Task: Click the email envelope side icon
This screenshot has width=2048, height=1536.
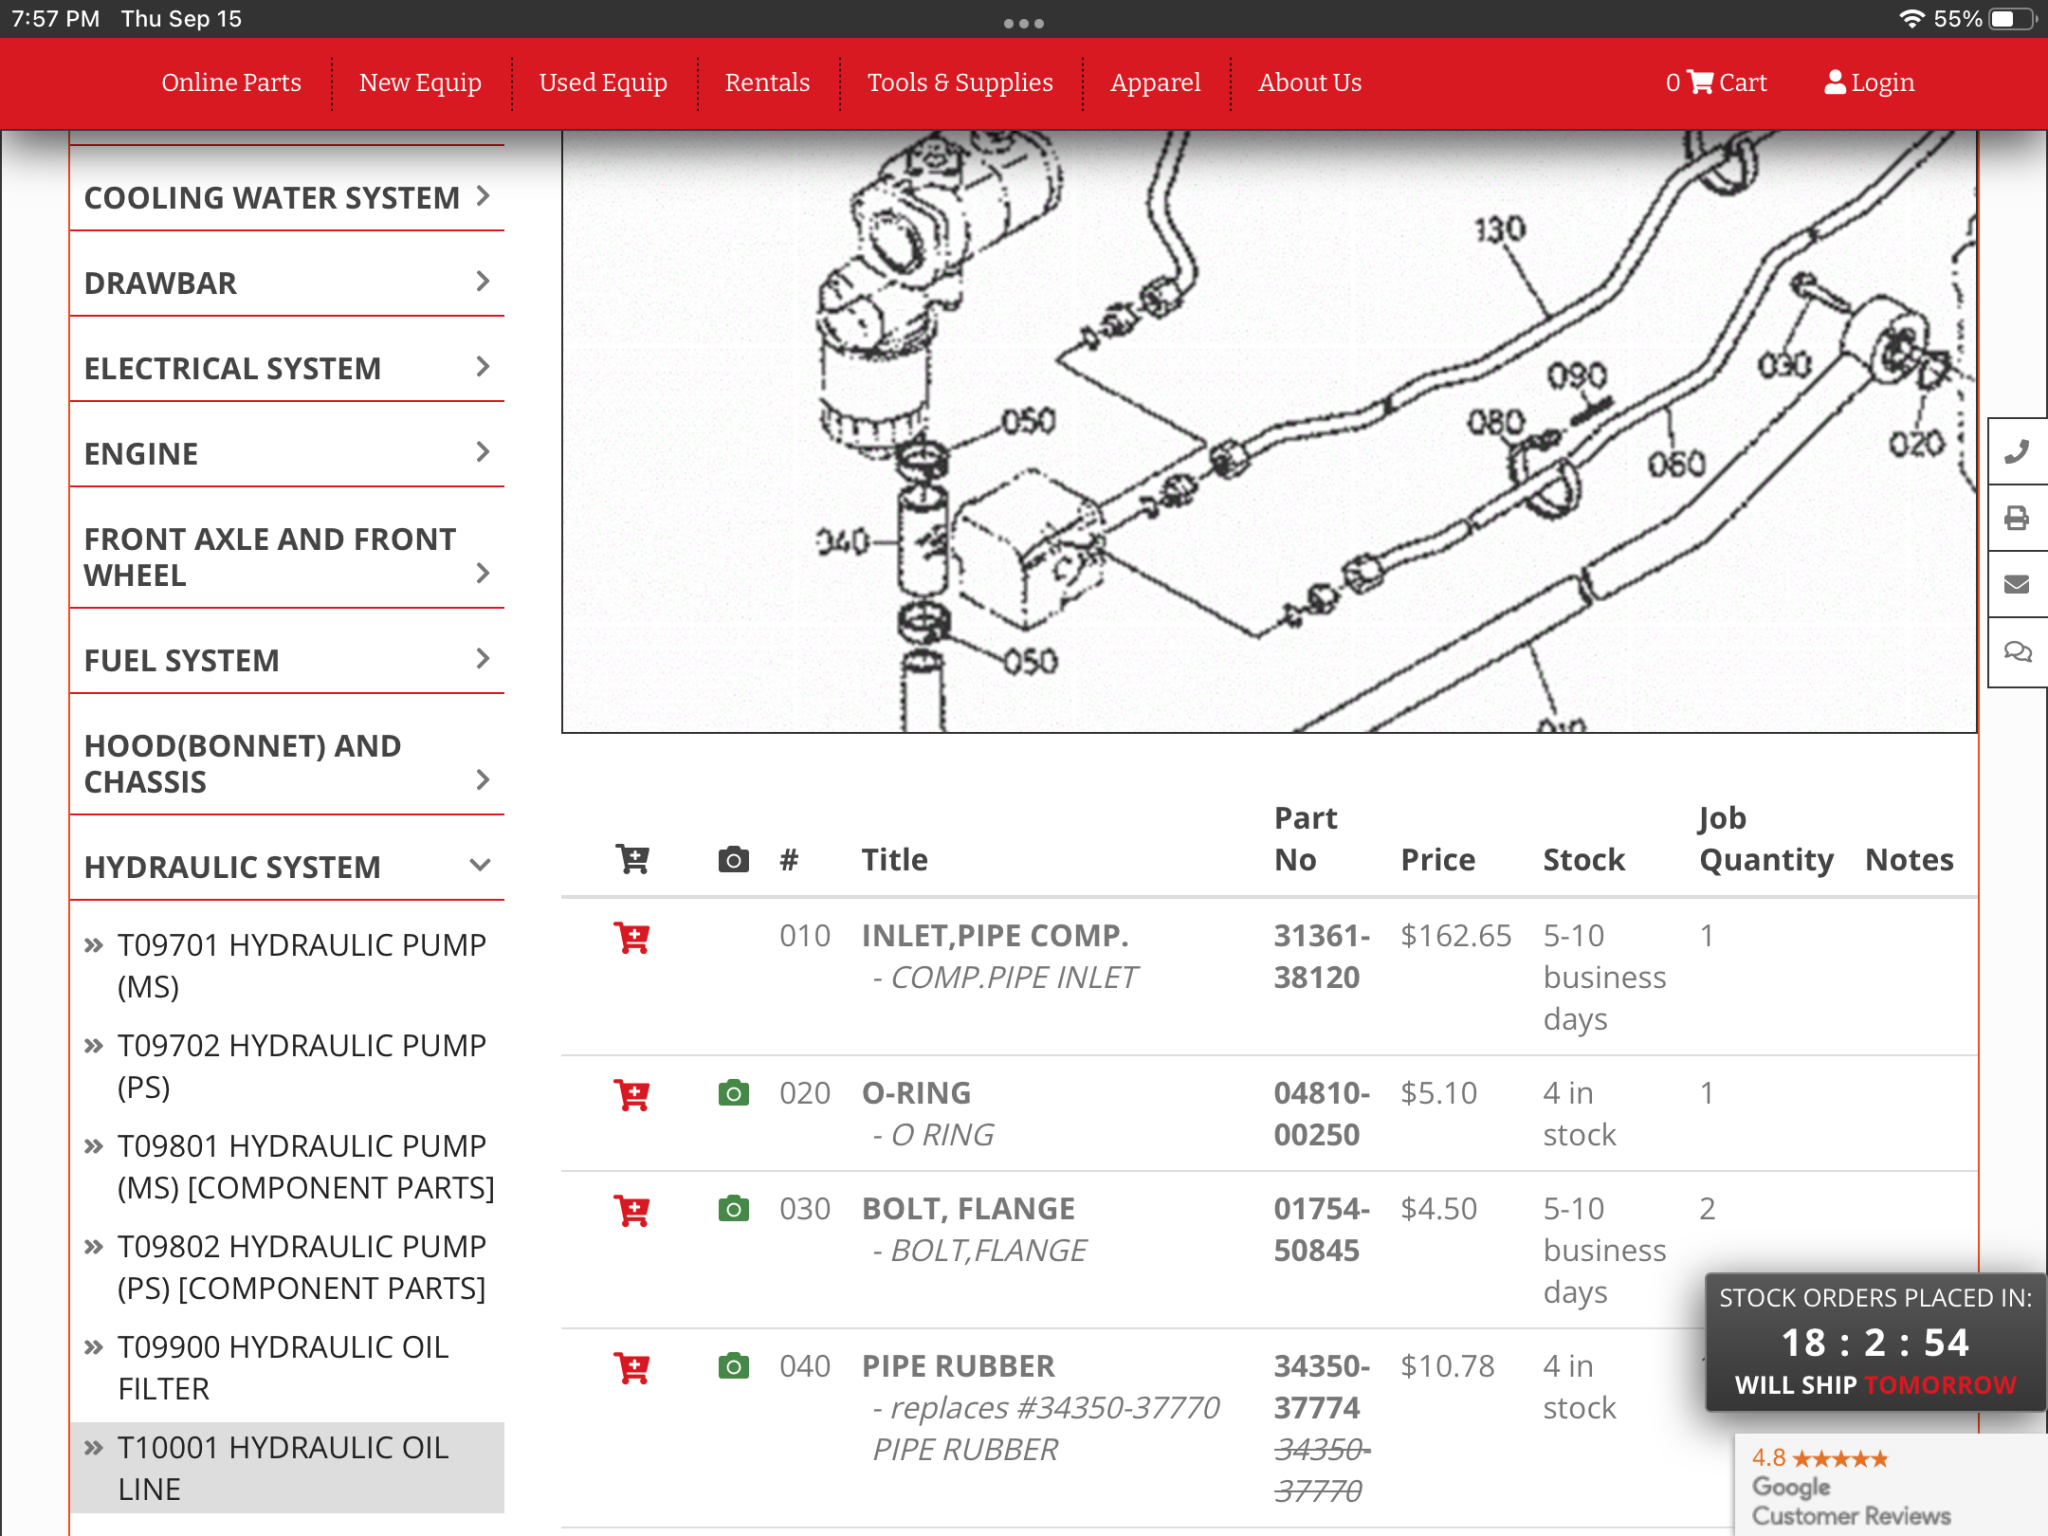Action: click(x=2017, y=584)
